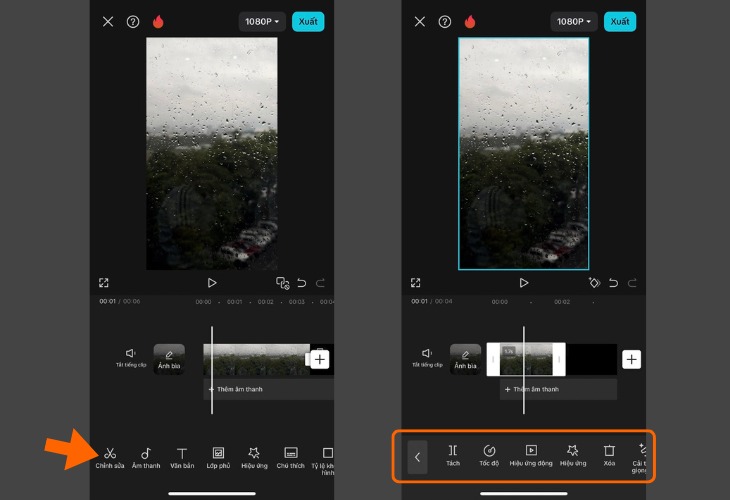This screenshot has width=730, height=500.
Task: Open Ảnh bìa cover thumbnail in left screen
Action: pos(169,358)
